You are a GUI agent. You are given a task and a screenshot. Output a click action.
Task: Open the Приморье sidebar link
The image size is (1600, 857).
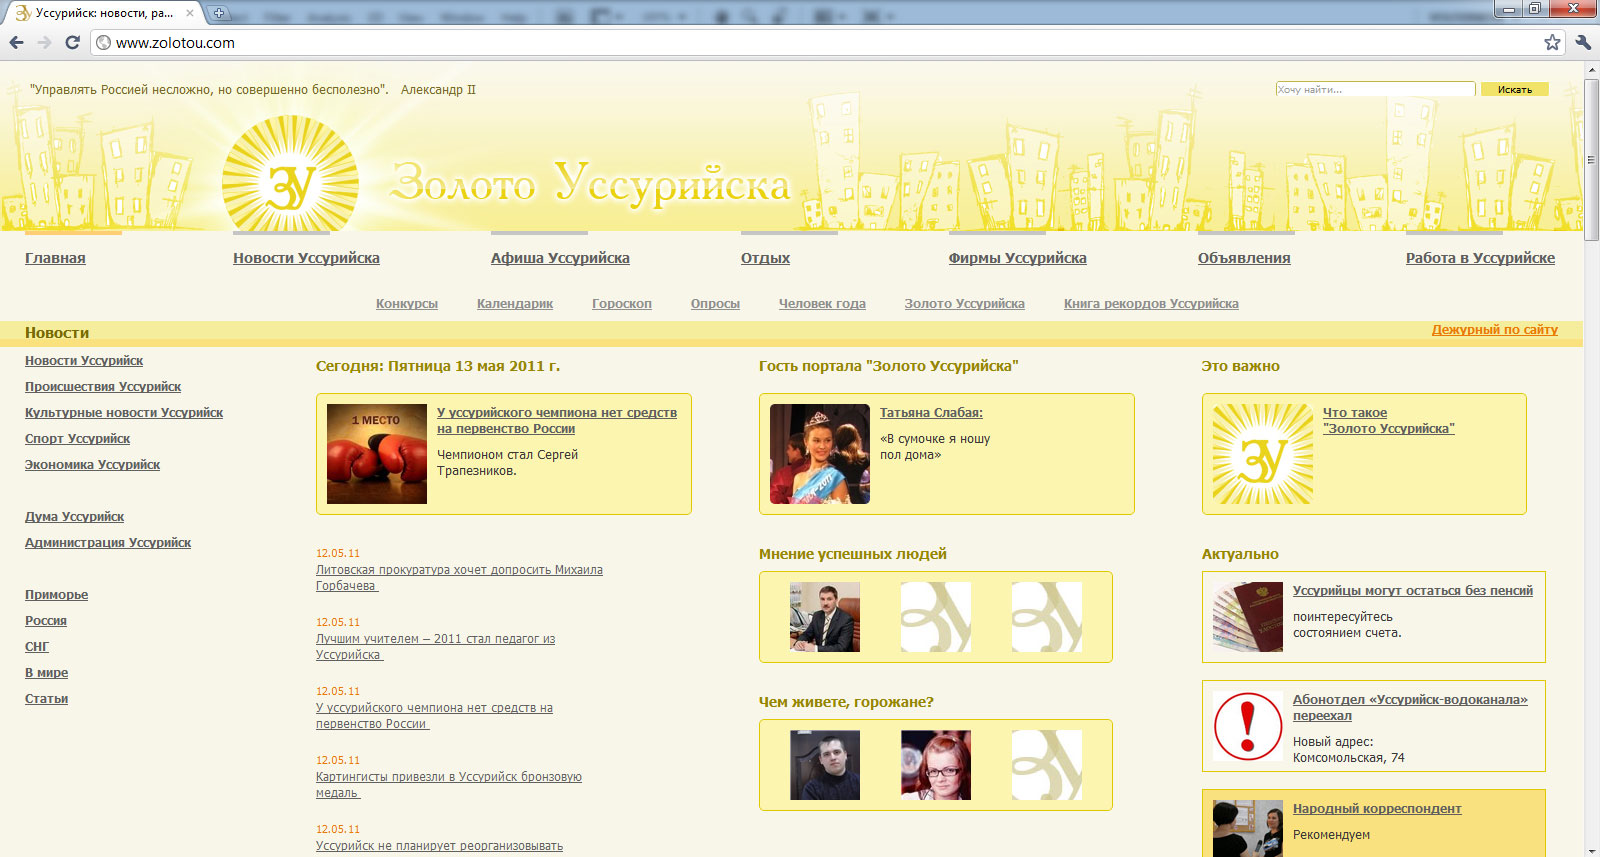point(56,595)
